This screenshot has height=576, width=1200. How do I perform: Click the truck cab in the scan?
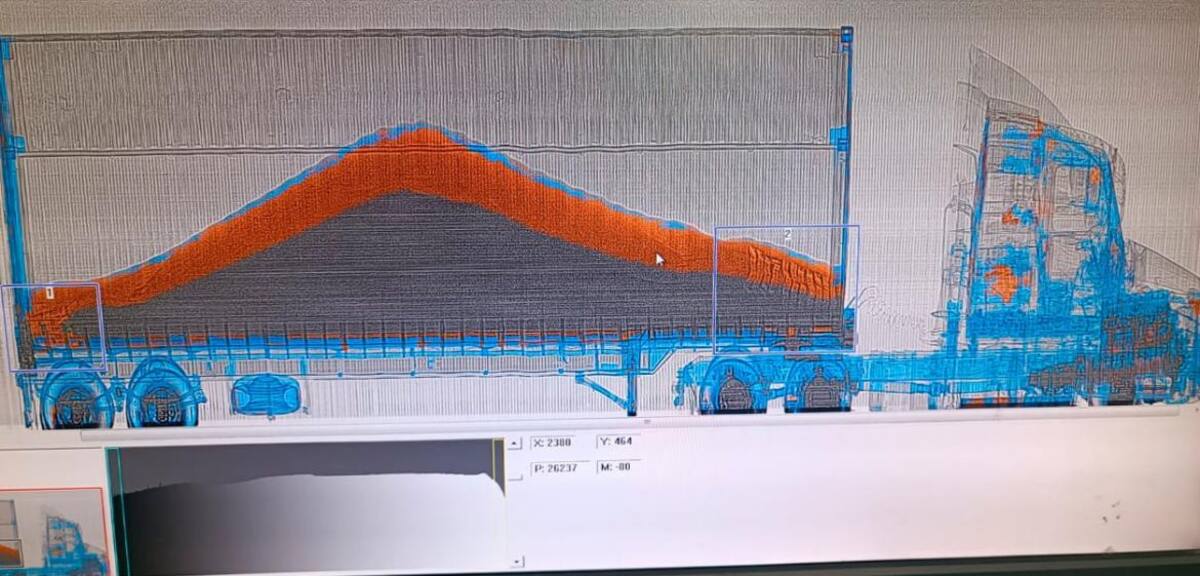click(x=1050, y=250)
